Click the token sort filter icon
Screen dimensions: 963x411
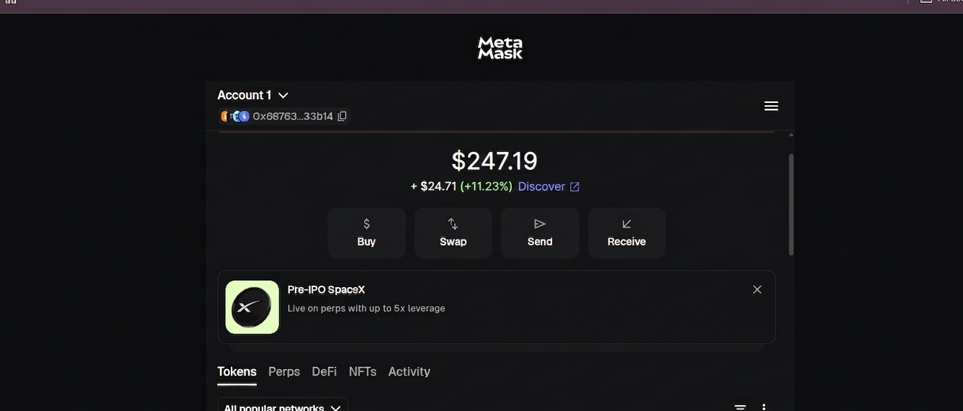(x=740, y=407)
